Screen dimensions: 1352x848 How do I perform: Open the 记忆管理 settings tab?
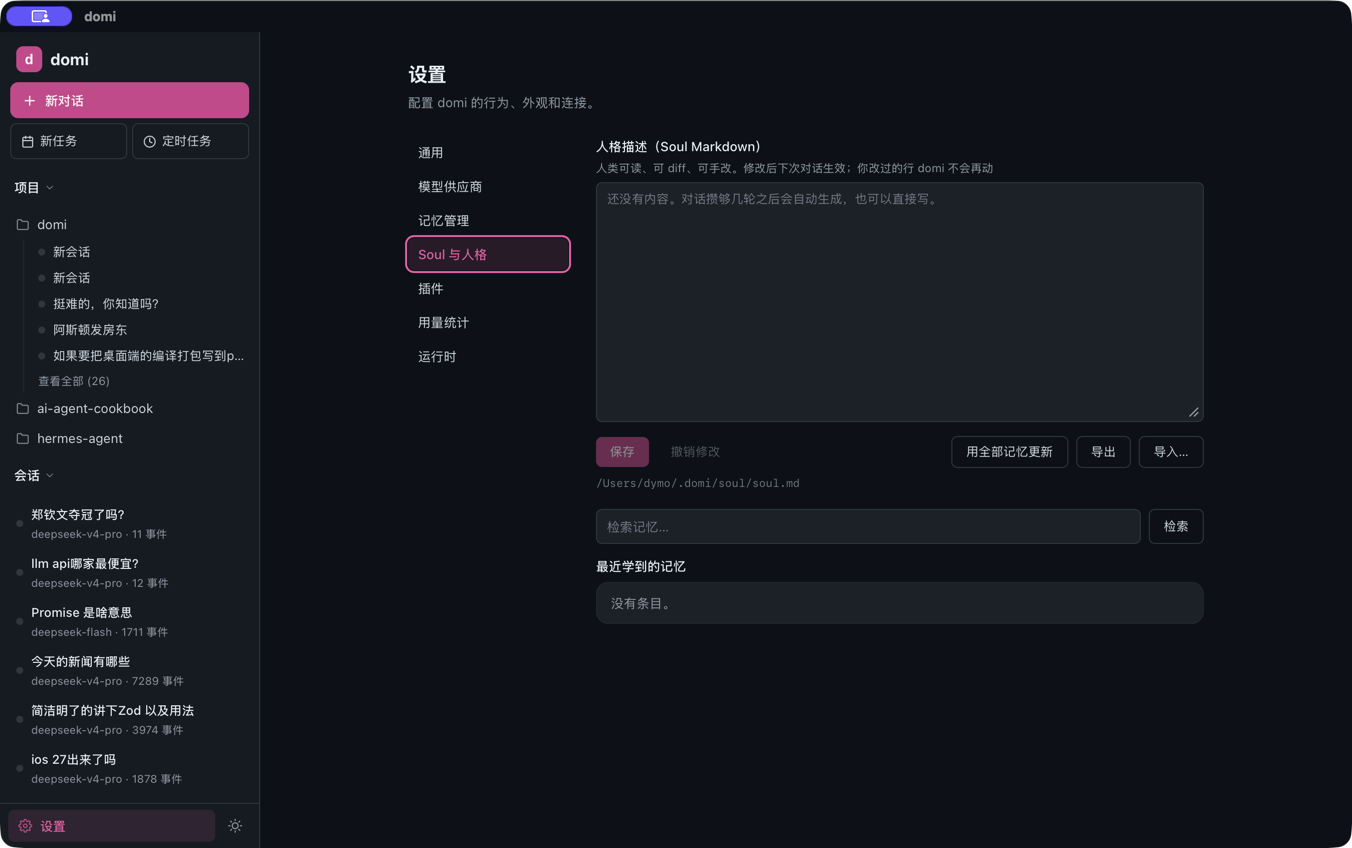click(x=488, y=221)
